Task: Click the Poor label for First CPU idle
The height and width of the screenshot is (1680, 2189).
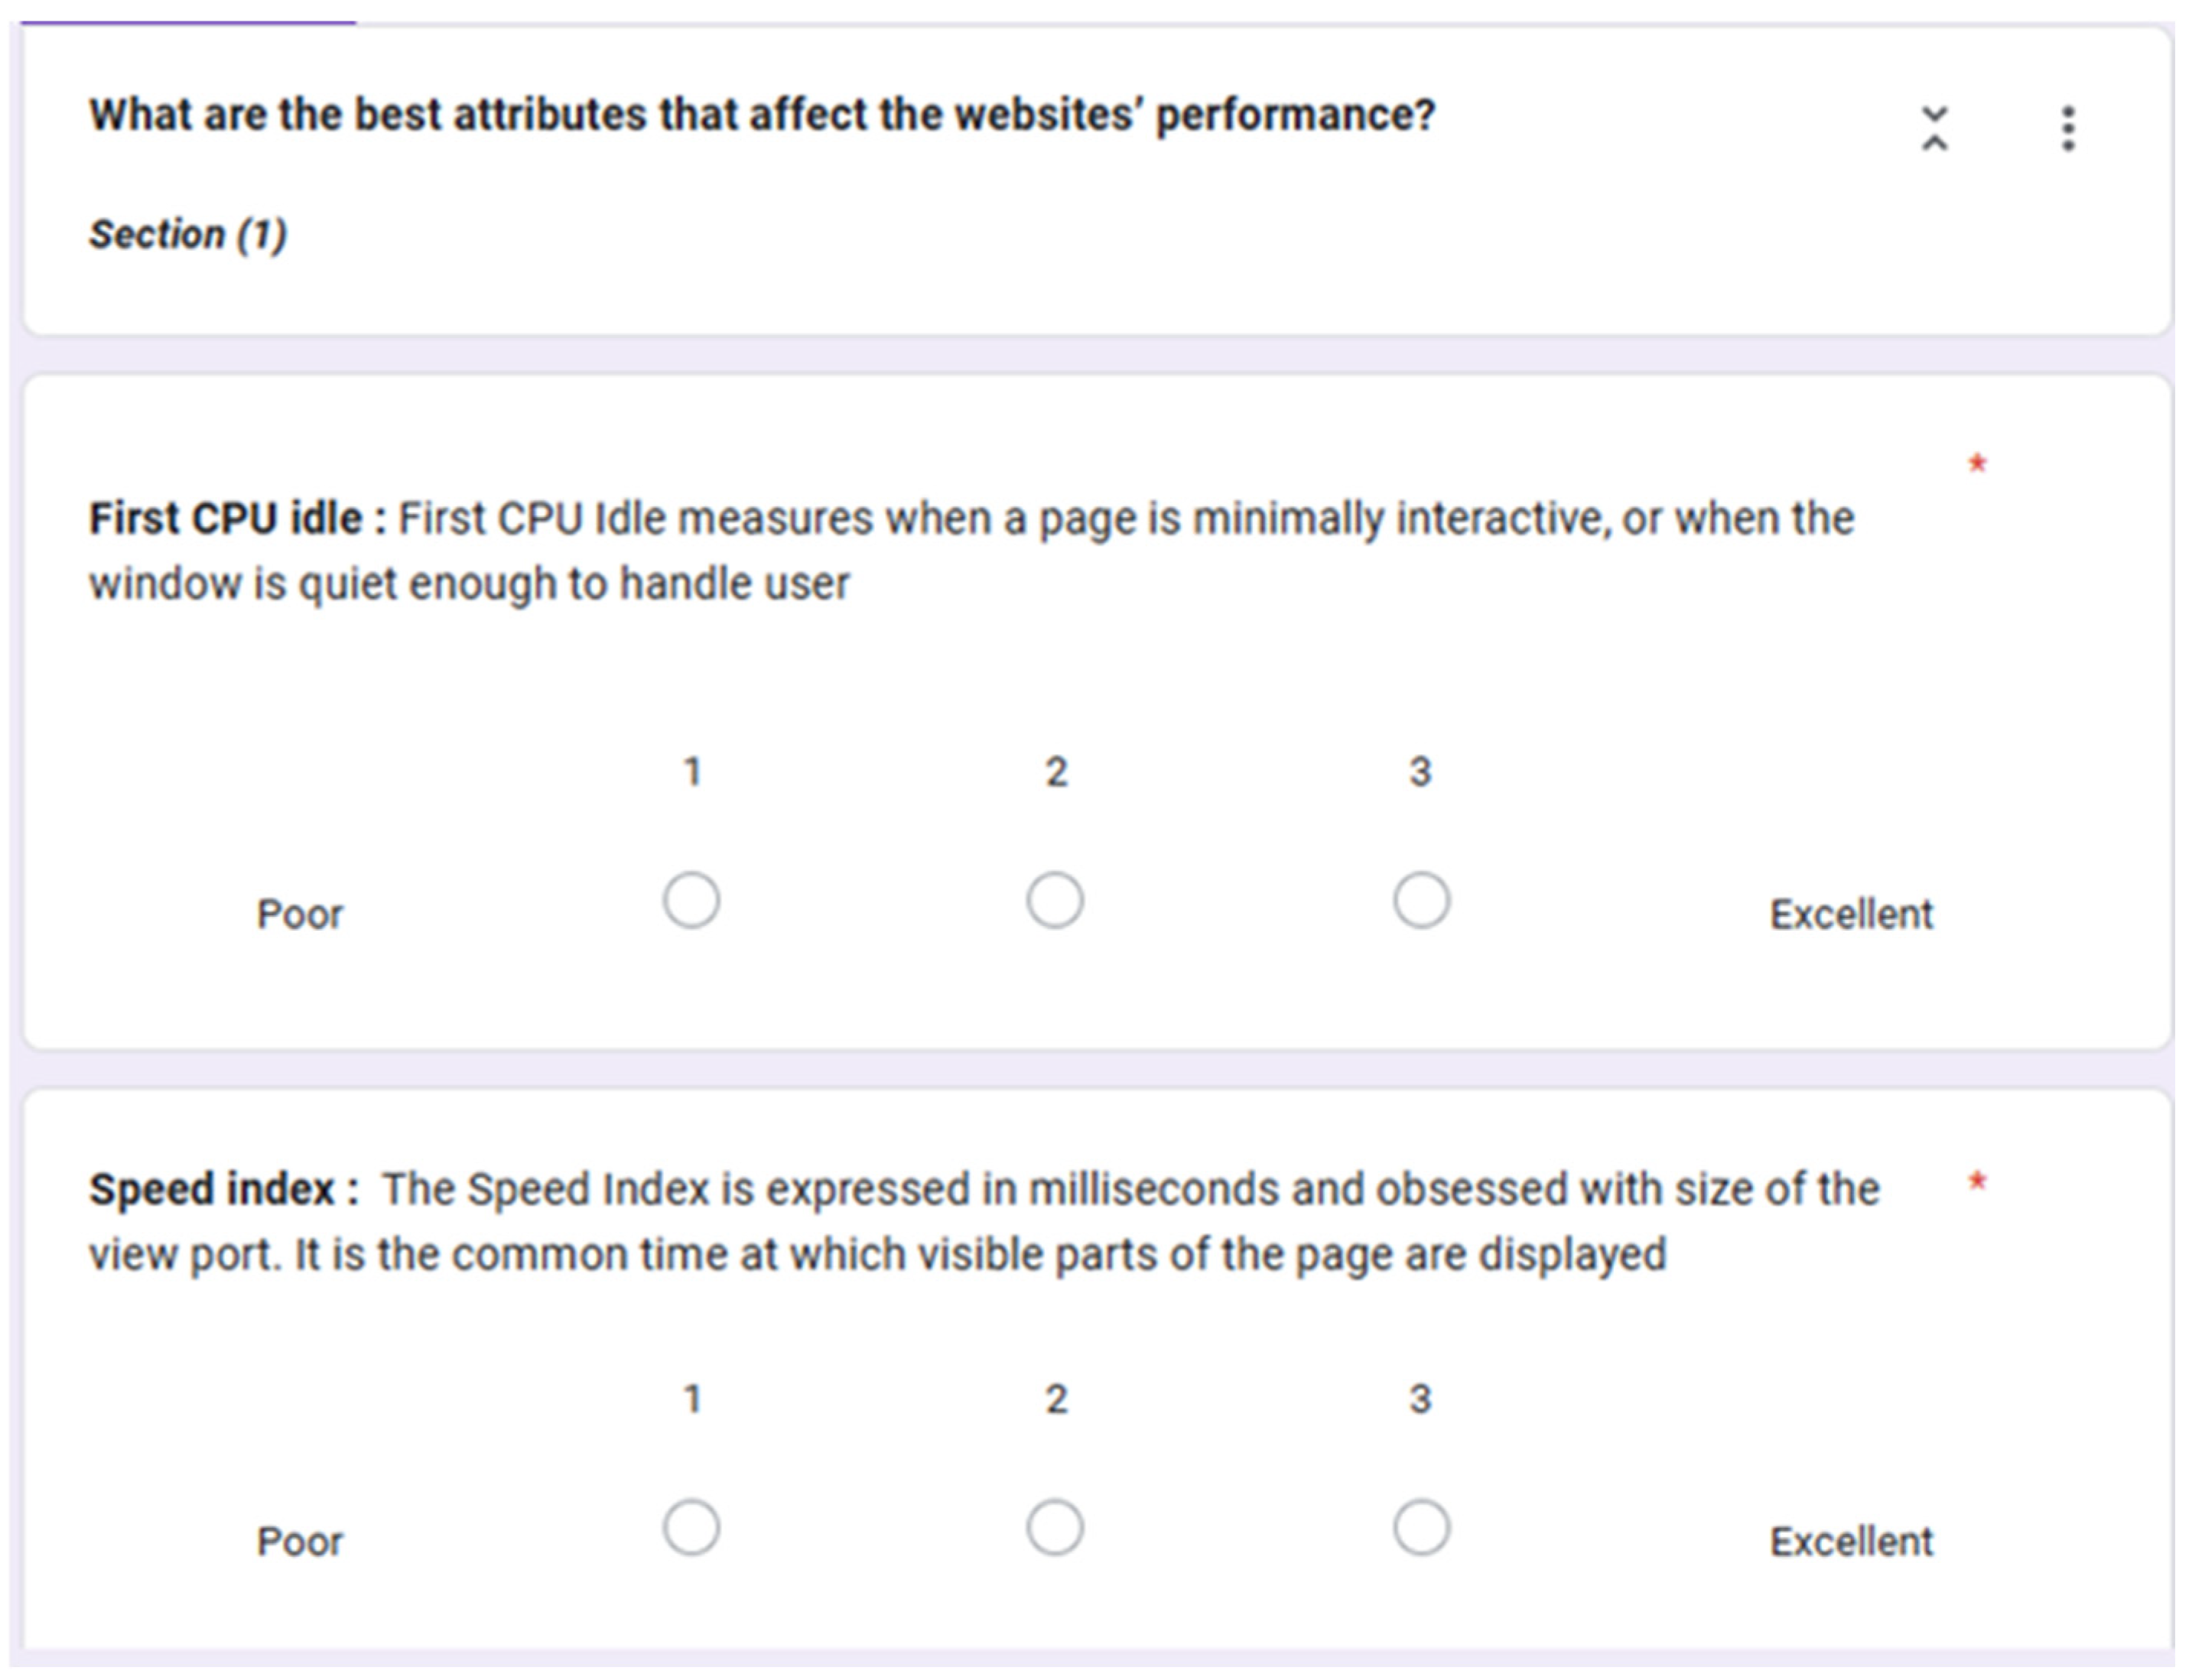Action: point(299,914)
